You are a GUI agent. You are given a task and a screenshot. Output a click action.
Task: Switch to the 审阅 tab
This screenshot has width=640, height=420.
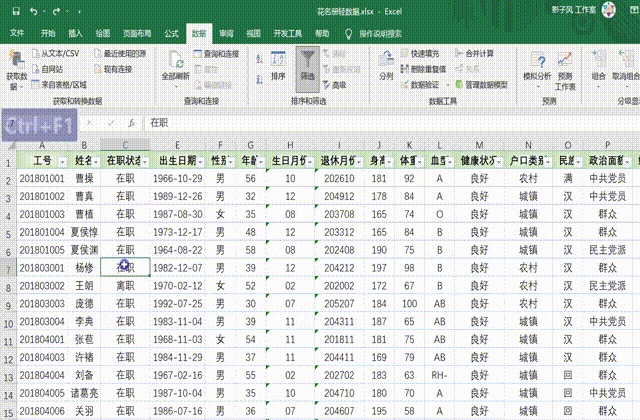tap(226, 33)
